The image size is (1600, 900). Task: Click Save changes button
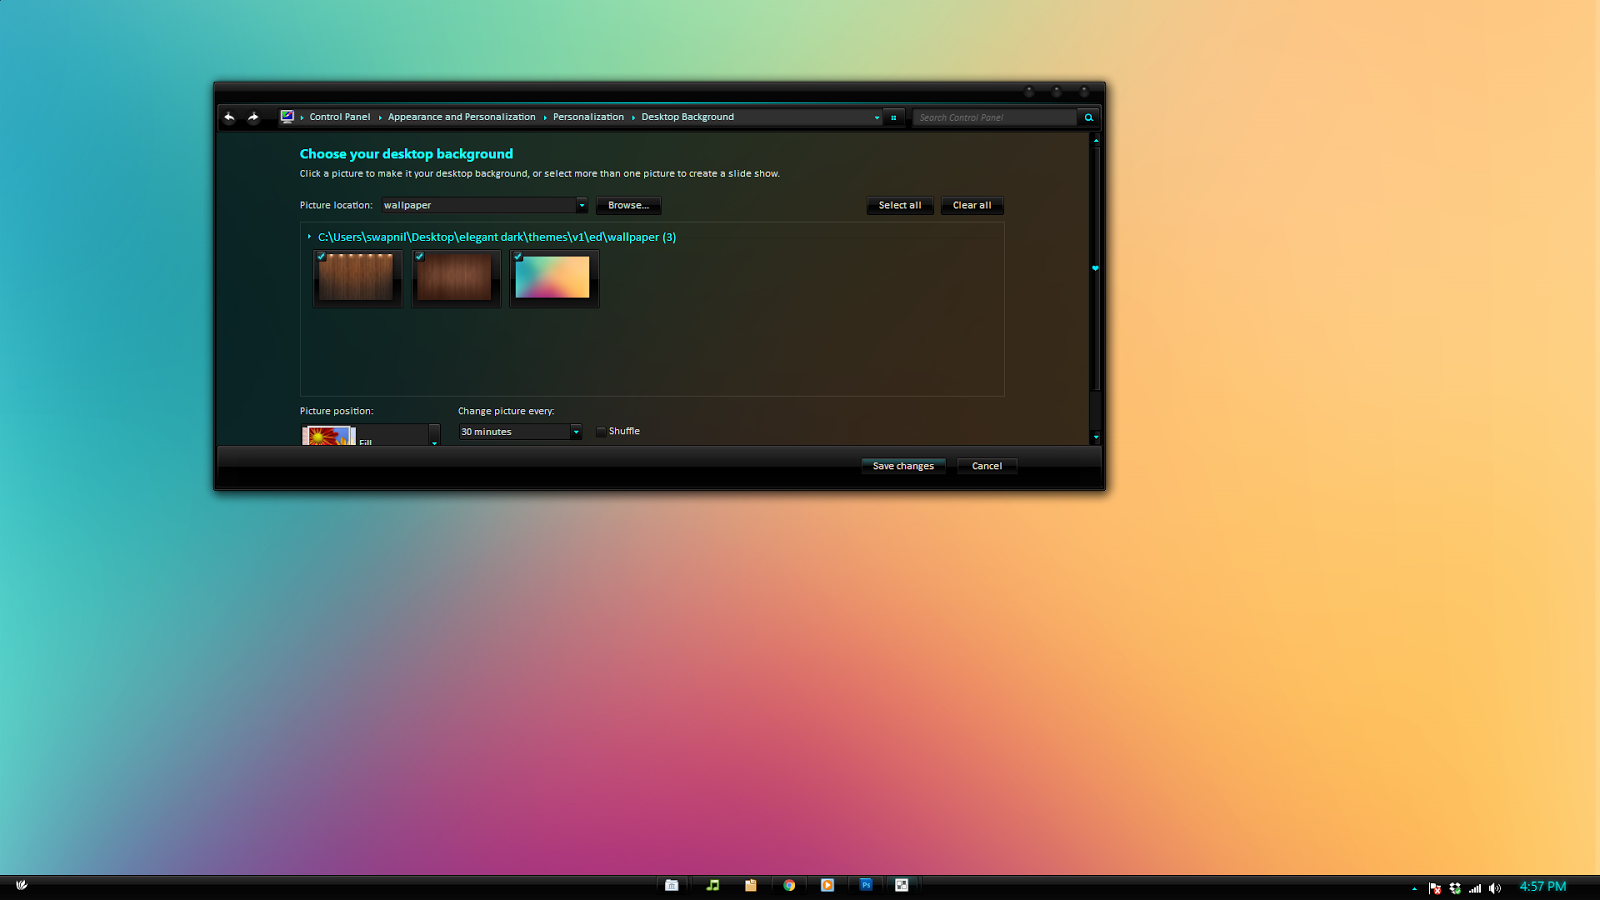click(903, 466)
